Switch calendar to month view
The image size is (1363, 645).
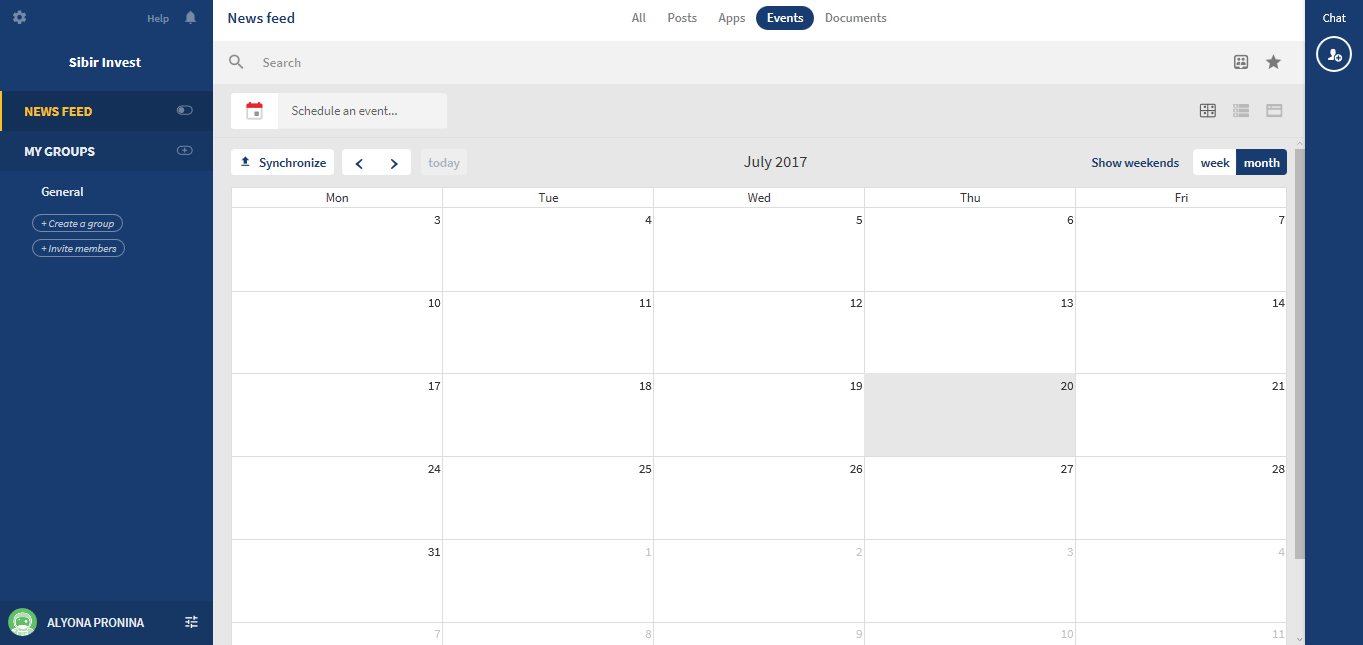pos(1262,163)
